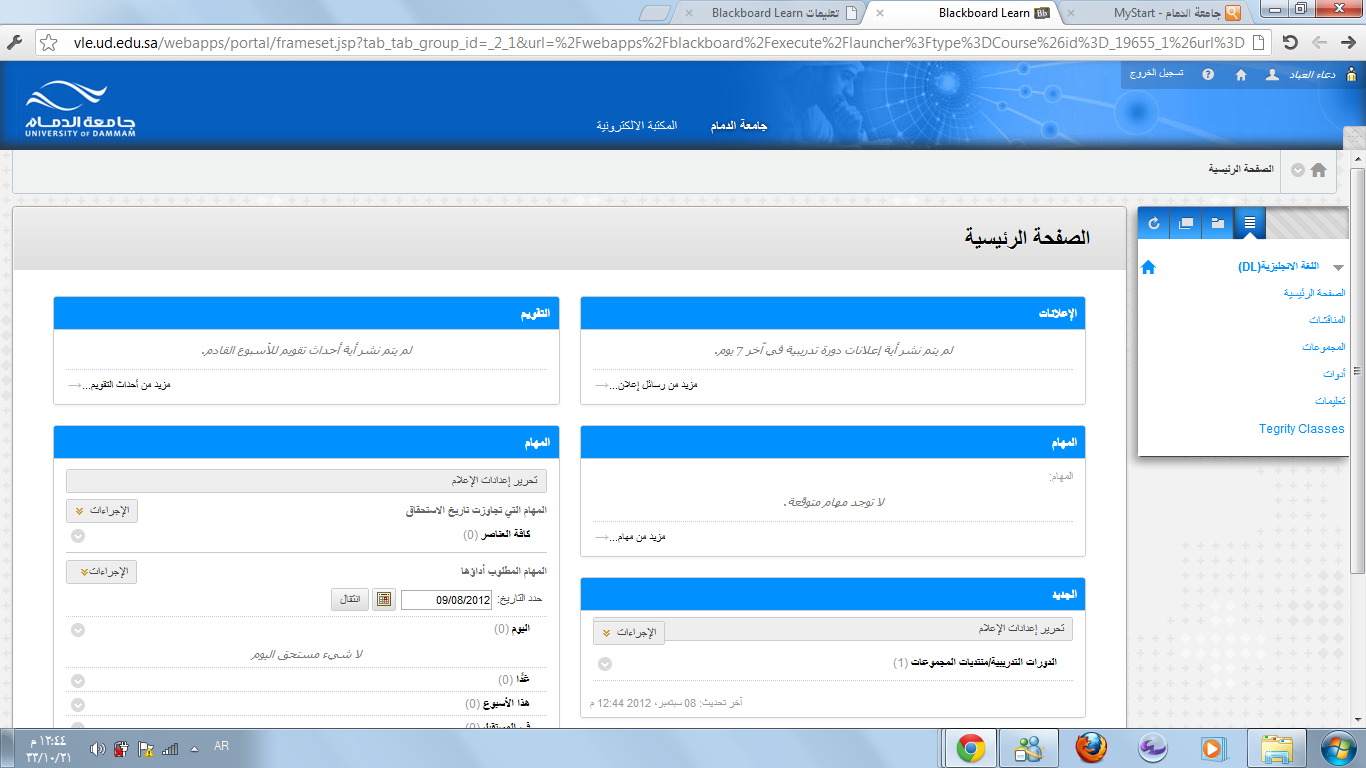This screenshot has width=1366, height=768.
Task: Expand the اليوم (0) tasks section
Action: [x=78, y=630]
